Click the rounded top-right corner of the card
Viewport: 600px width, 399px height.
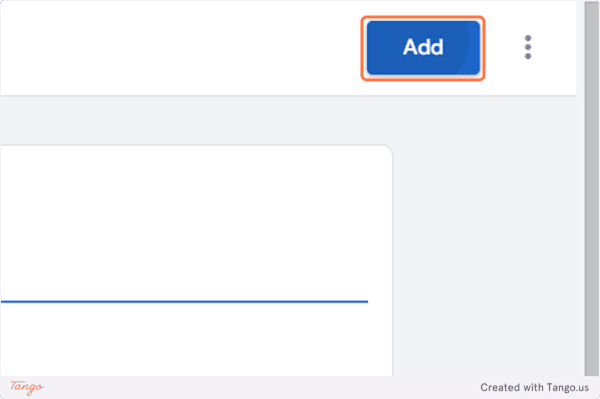pyautogui.click(x=387, y=150)
